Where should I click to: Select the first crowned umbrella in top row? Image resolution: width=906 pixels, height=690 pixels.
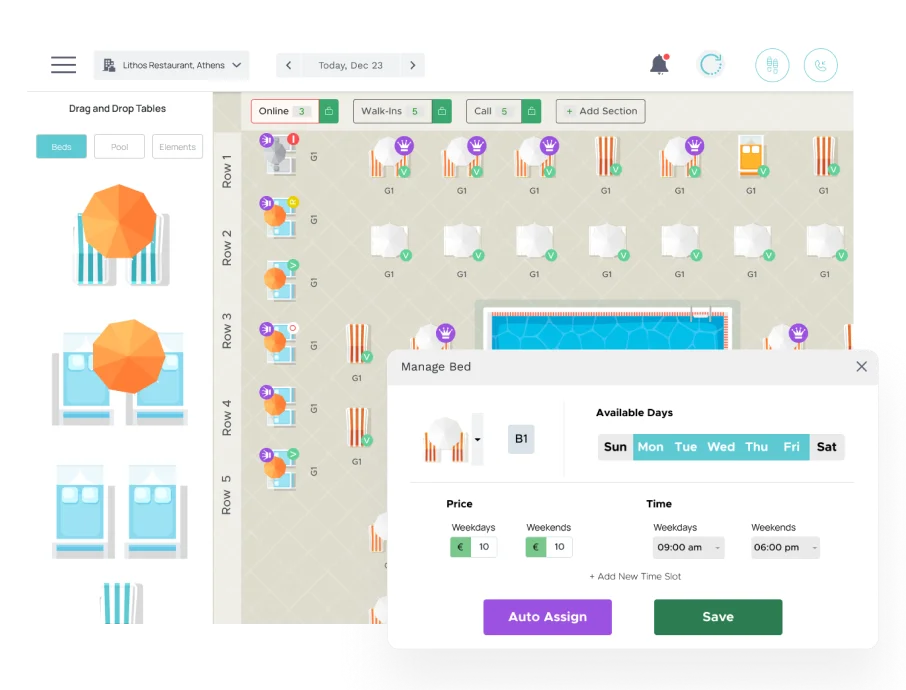pos(391,158)
